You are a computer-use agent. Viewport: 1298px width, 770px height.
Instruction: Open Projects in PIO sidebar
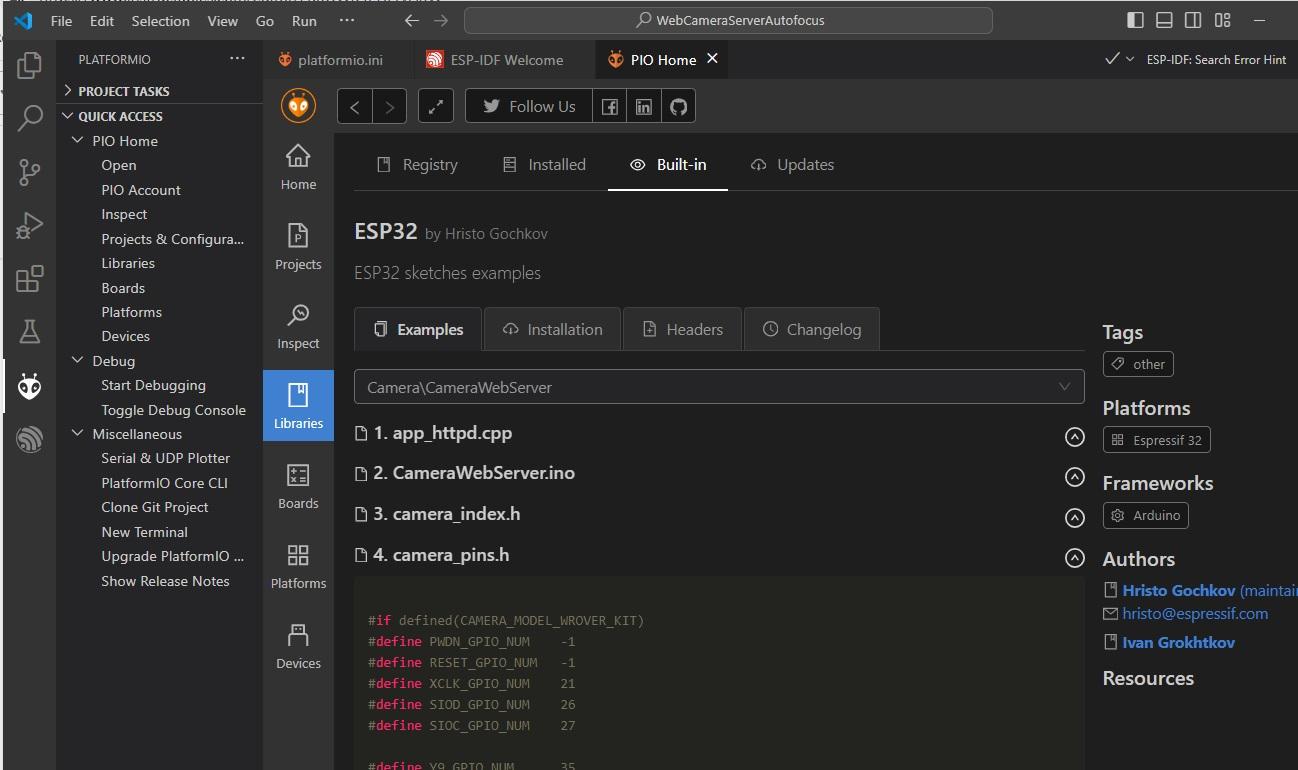298,247
